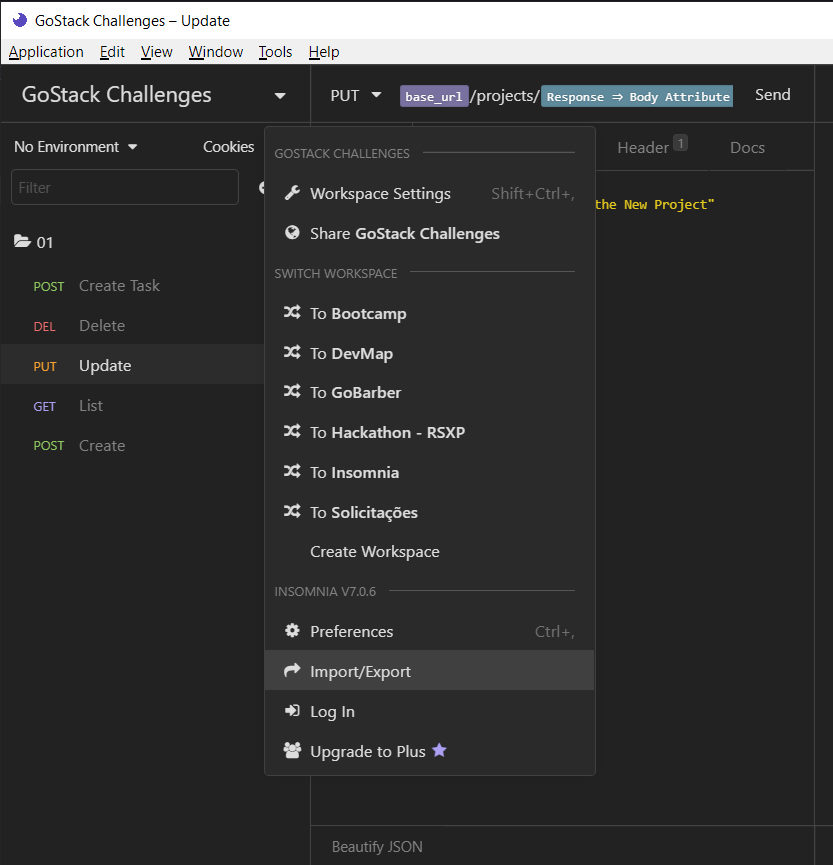833x865 pixels.
Task: Click the base_url variable tag
Action: coord(434,97)
